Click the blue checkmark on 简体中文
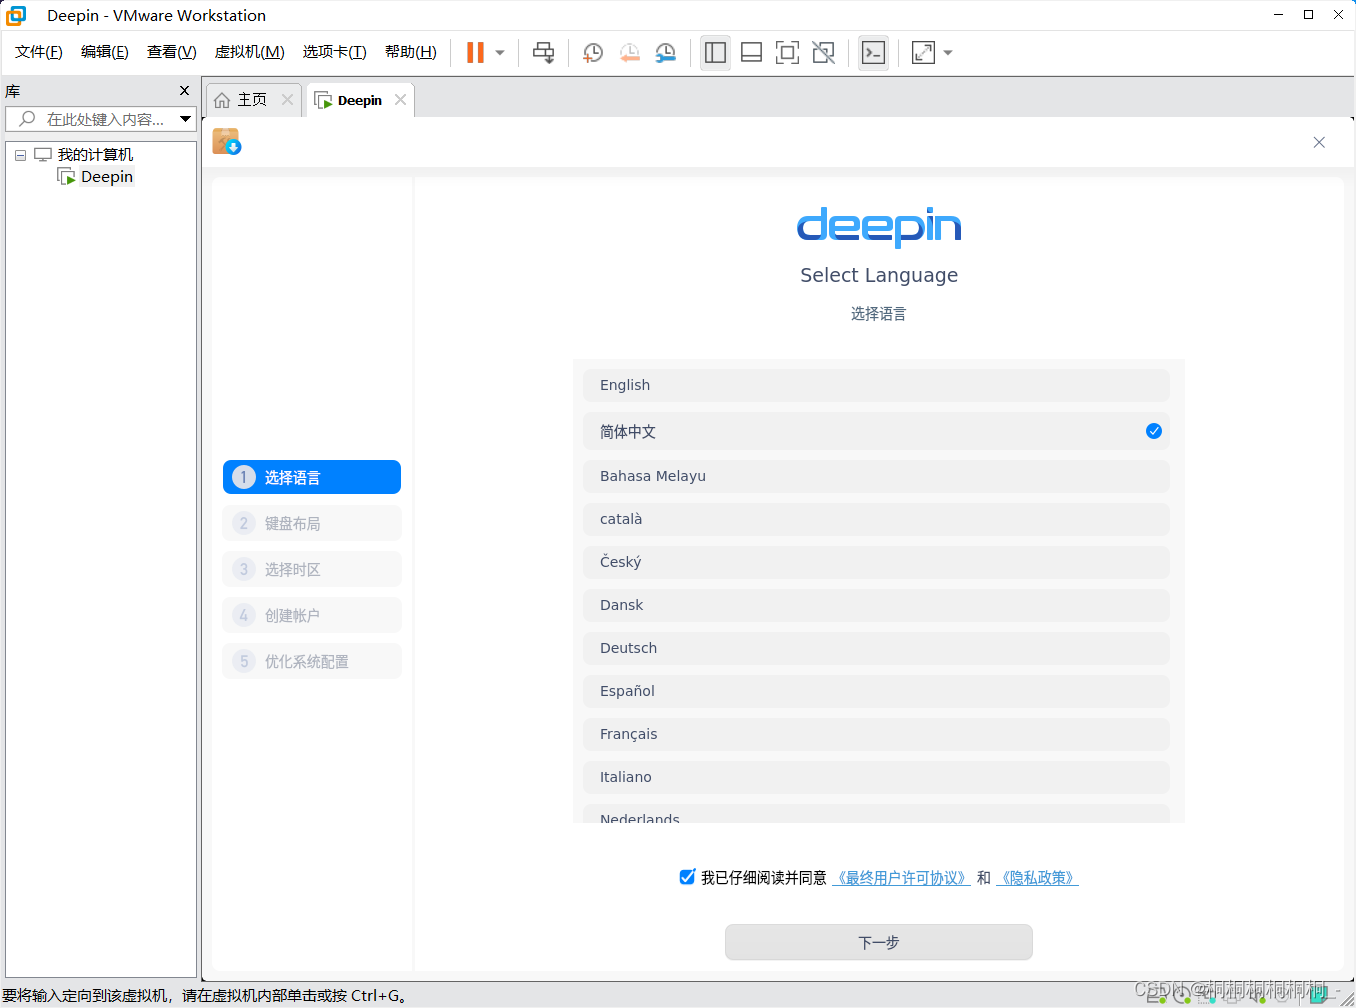The width and height of the screenshot is (1356, 1008). [1153, 431]
